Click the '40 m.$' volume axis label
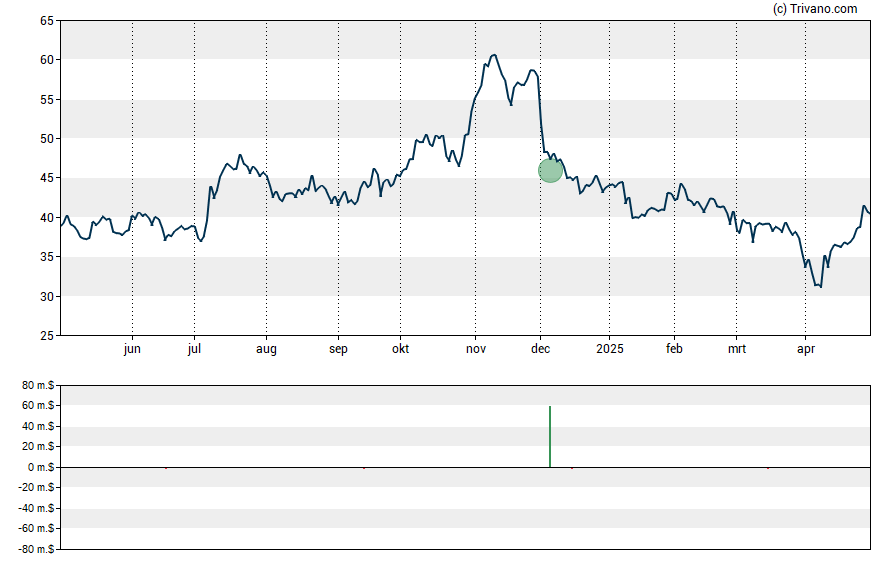 tap(39, 426)
